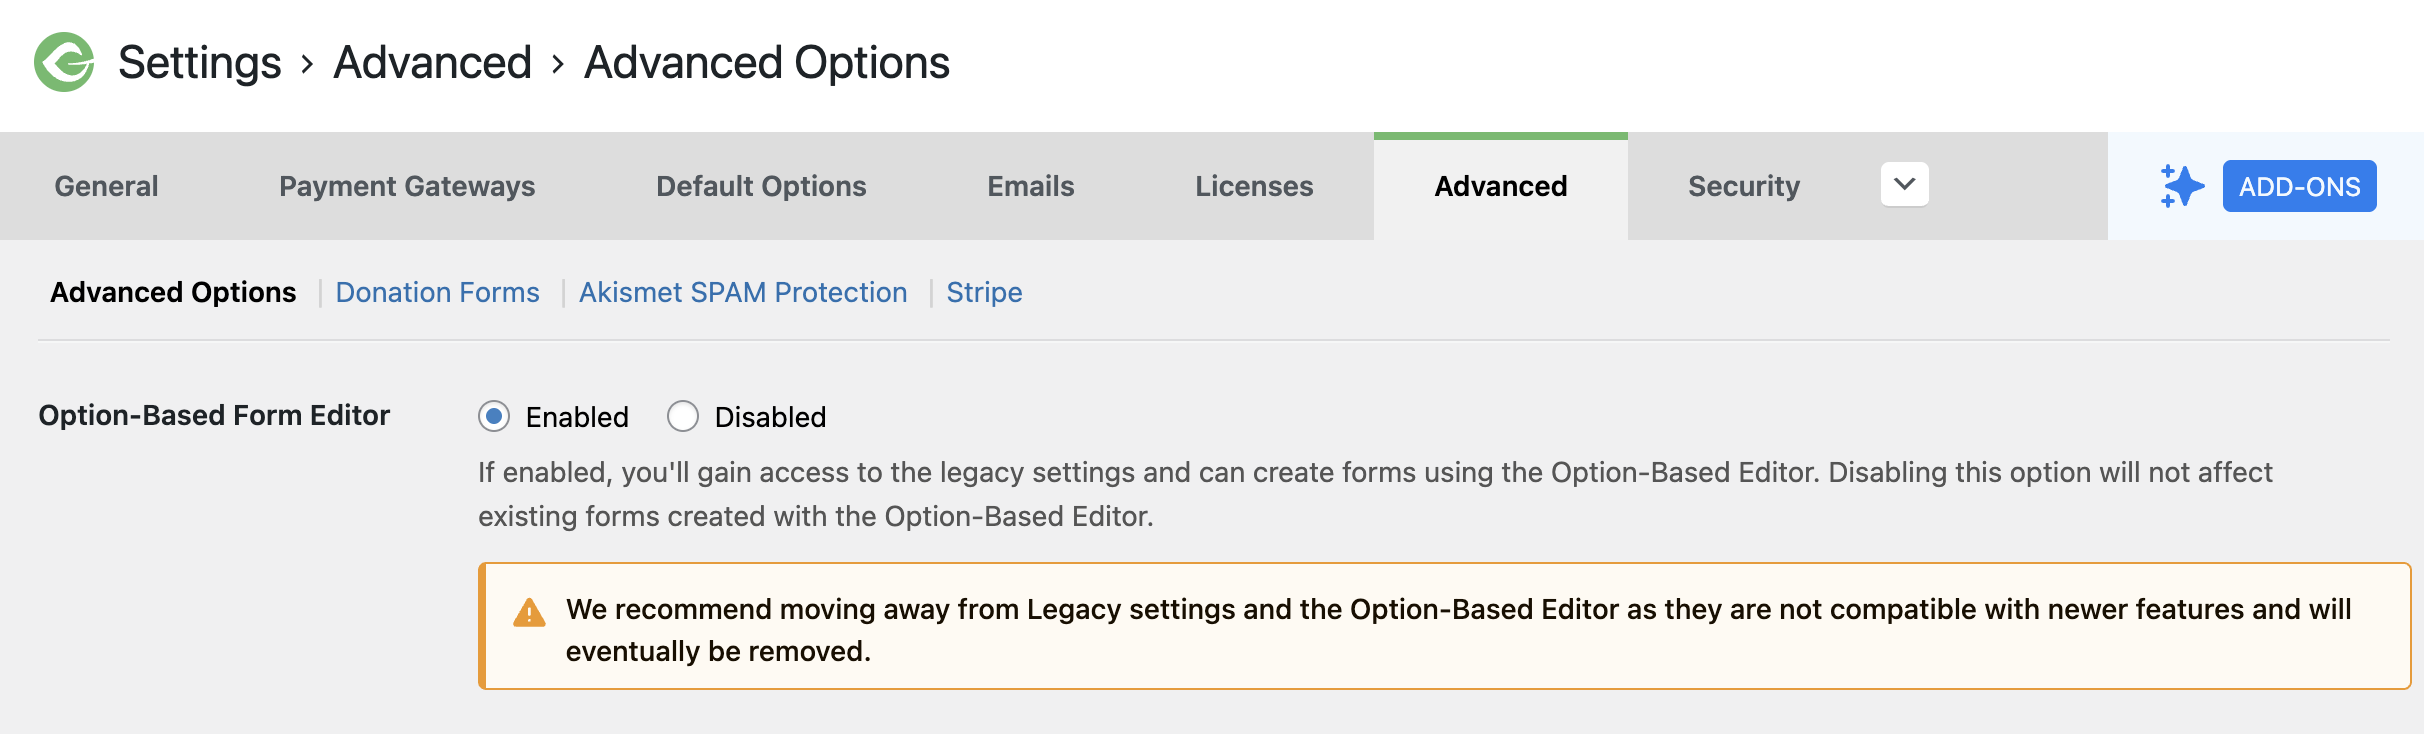Select the Disabled radio button
The width and height of the screenshot is (2424, 734).
coord(683,416)
